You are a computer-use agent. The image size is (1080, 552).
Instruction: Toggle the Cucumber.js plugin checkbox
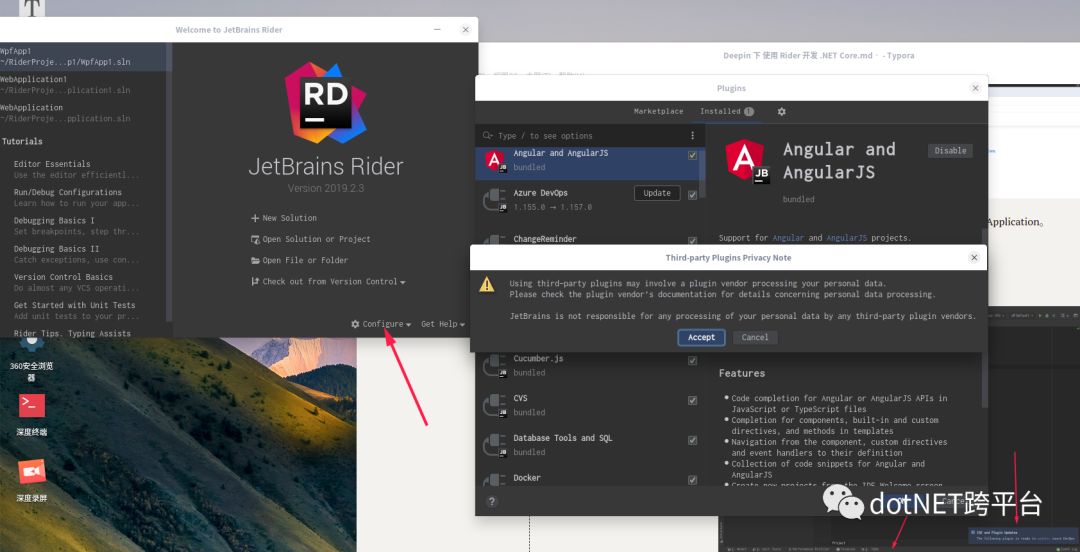pos(692,360)
